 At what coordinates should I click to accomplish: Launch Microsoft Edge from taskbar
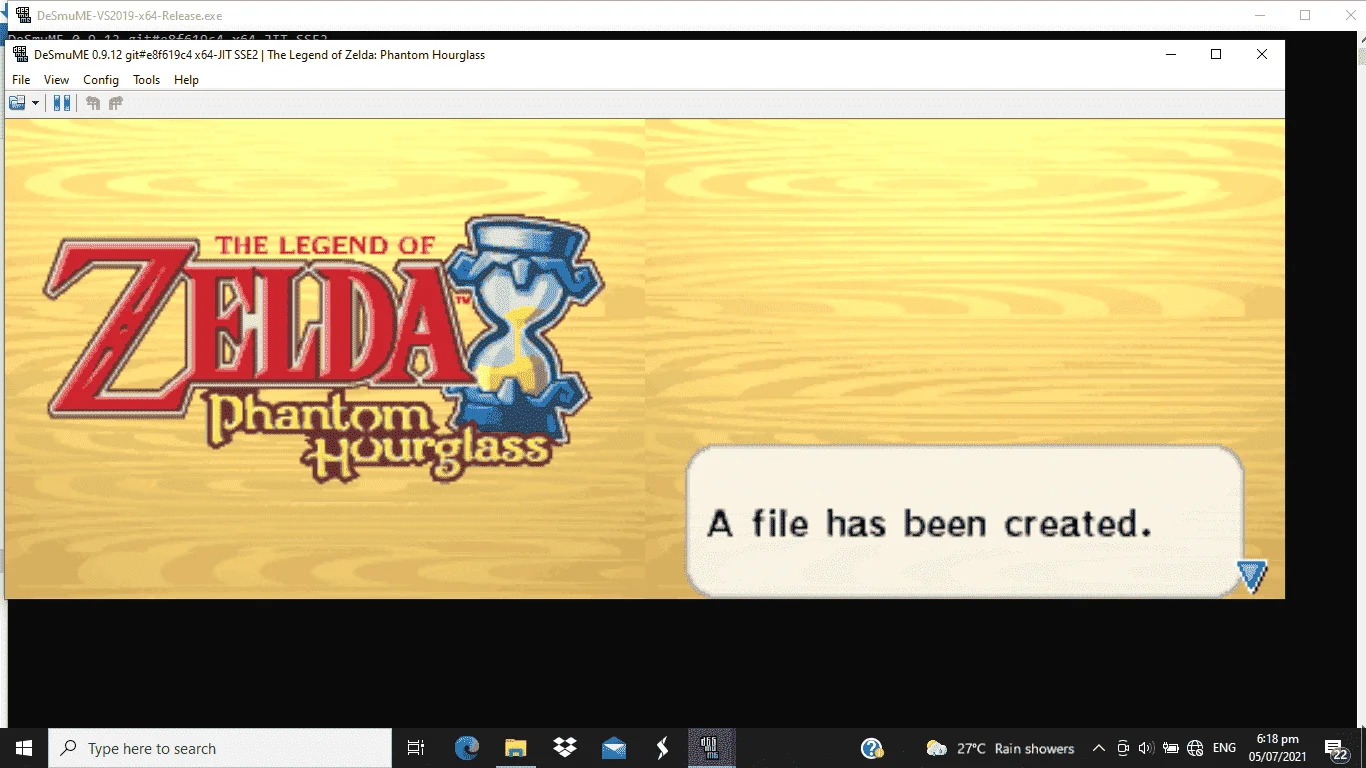(x=466, y=748)
